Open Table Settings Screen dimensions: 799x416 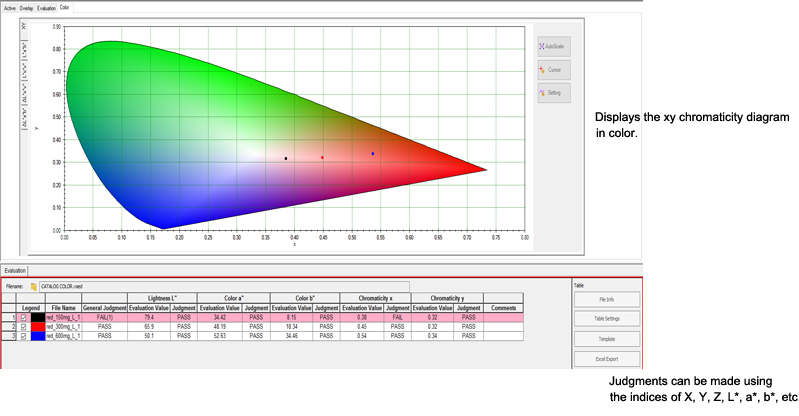(606, 318)
